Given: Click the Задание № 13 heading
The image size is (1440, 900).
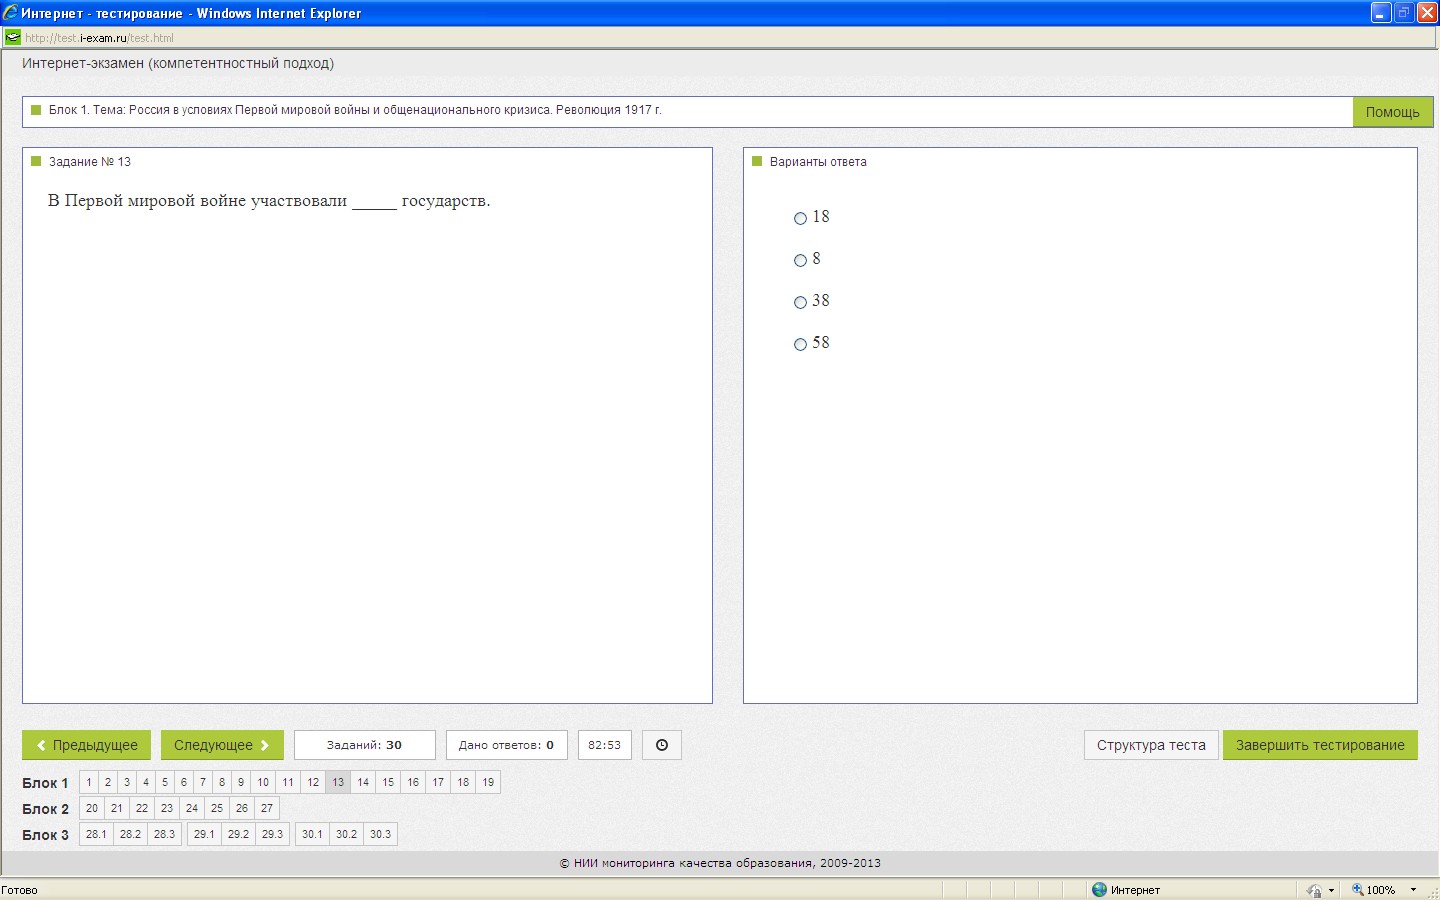Looking at the screenshot, I should point(90,162).
